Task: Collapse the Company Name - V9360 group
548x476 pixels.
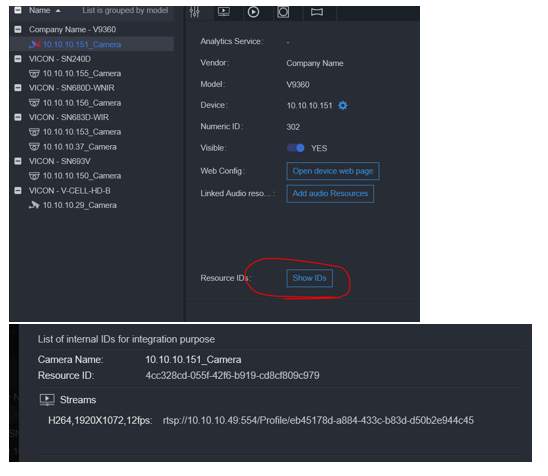Action: [18, 29]
